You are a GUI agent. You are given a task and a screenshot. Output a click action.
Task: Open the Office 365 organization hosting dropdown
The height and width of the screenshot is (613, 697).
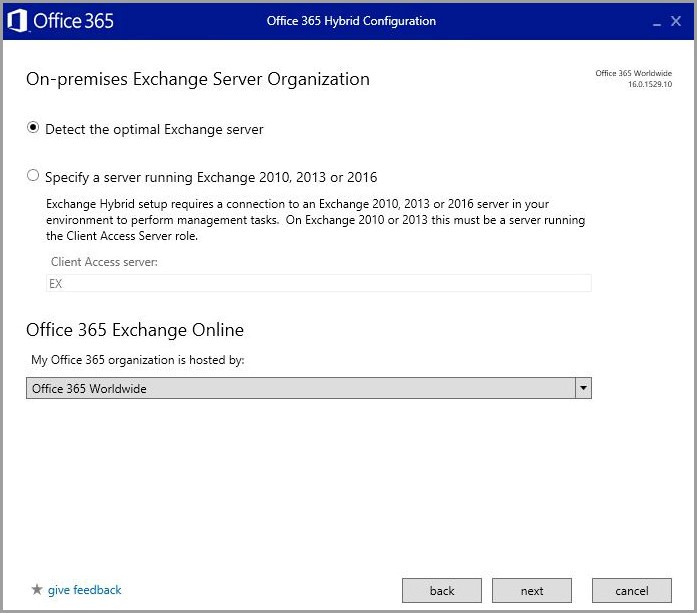[300, 388]
